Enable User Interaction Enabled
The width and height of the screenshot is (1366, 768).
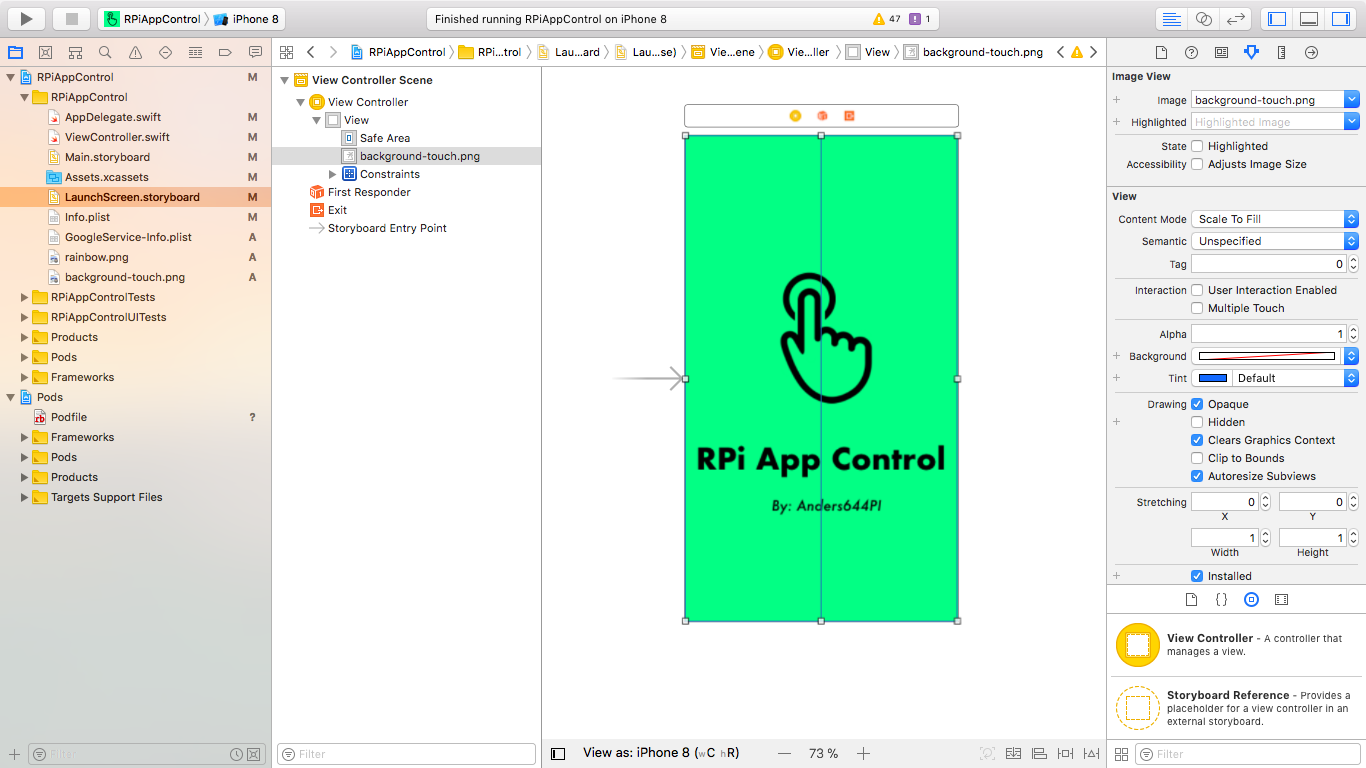click(x=1199, y=290)
